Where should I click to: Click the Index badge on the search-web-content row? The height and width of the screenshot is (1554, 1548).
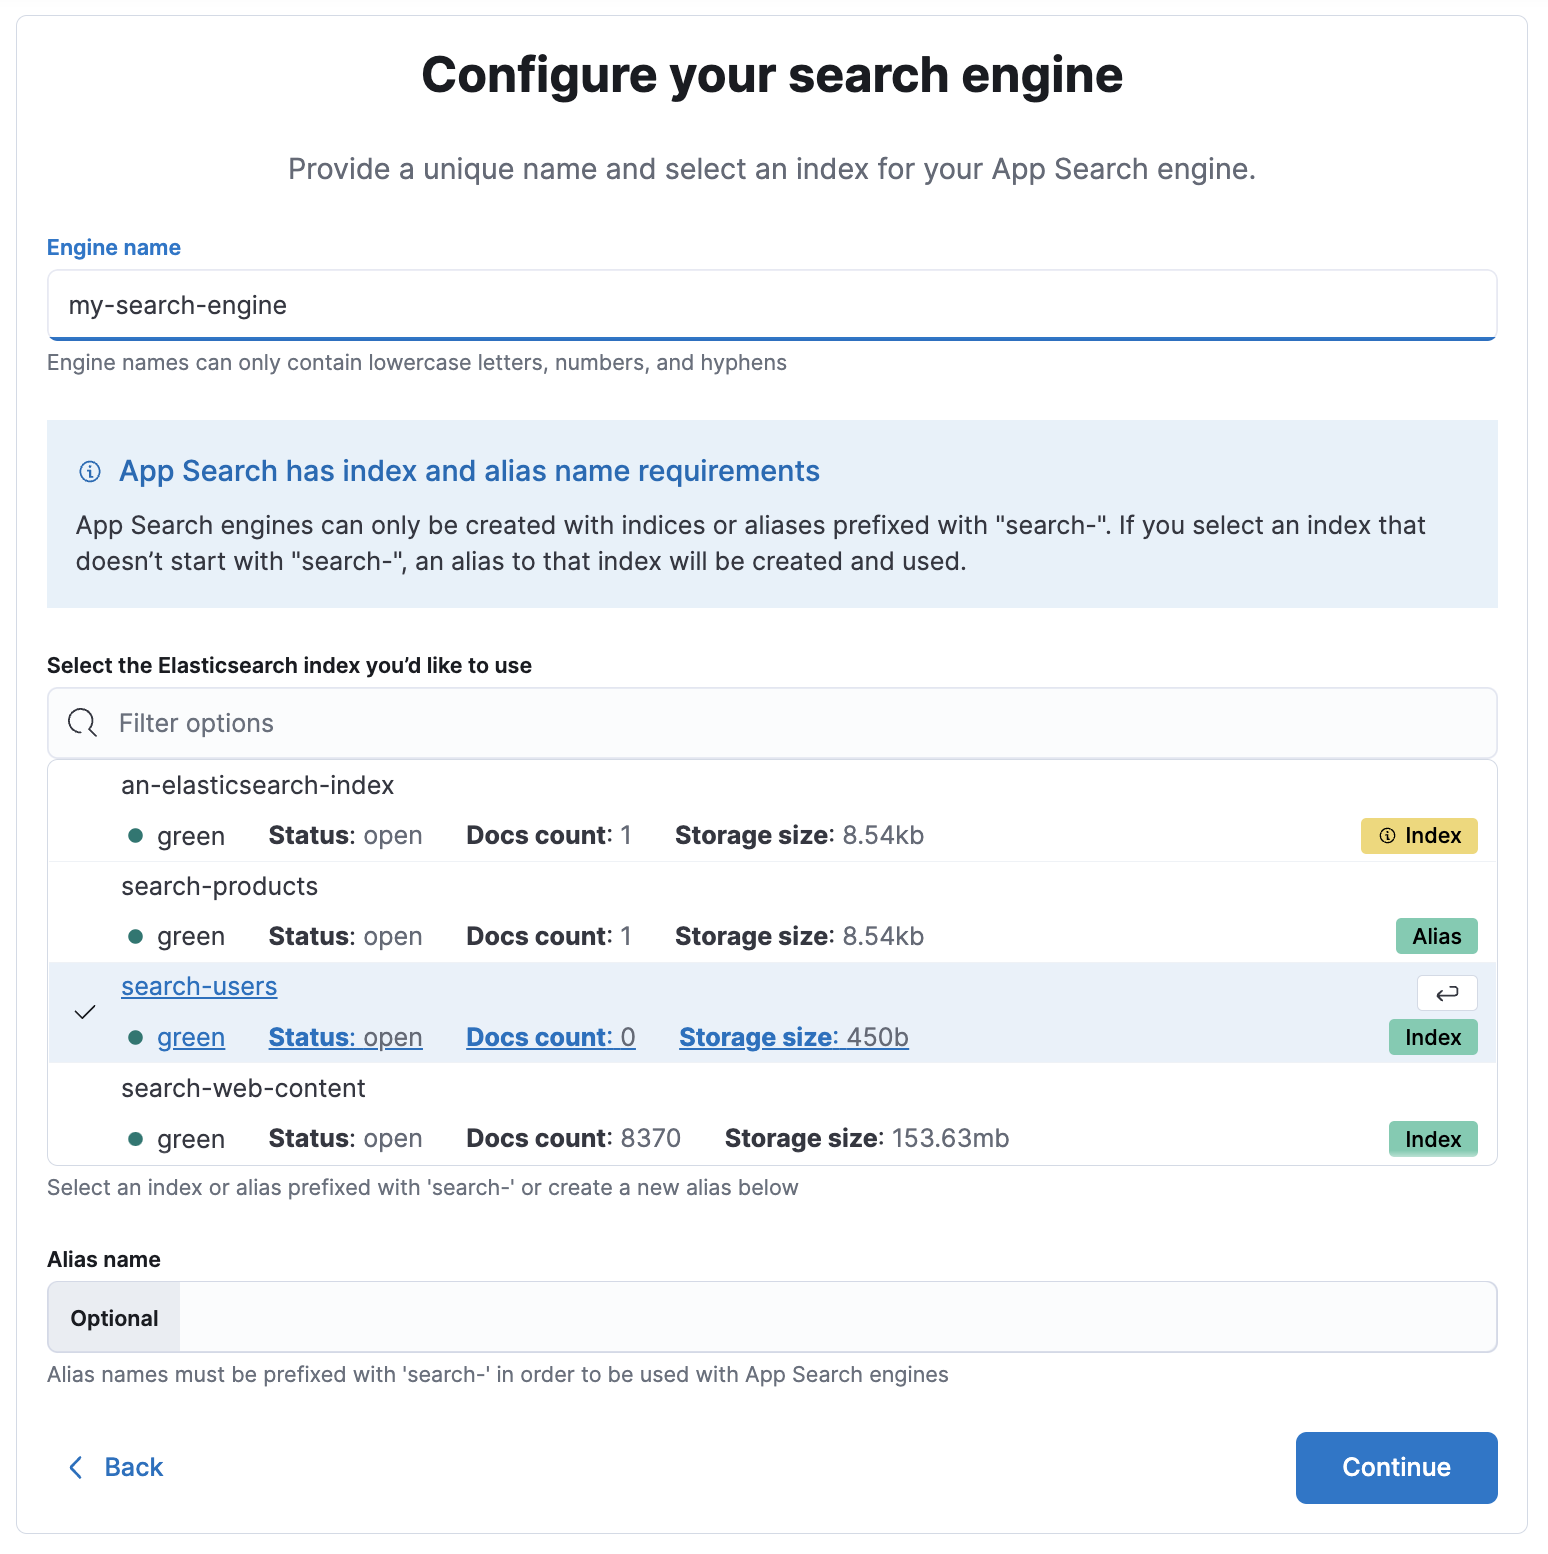coord(1432,1138)
